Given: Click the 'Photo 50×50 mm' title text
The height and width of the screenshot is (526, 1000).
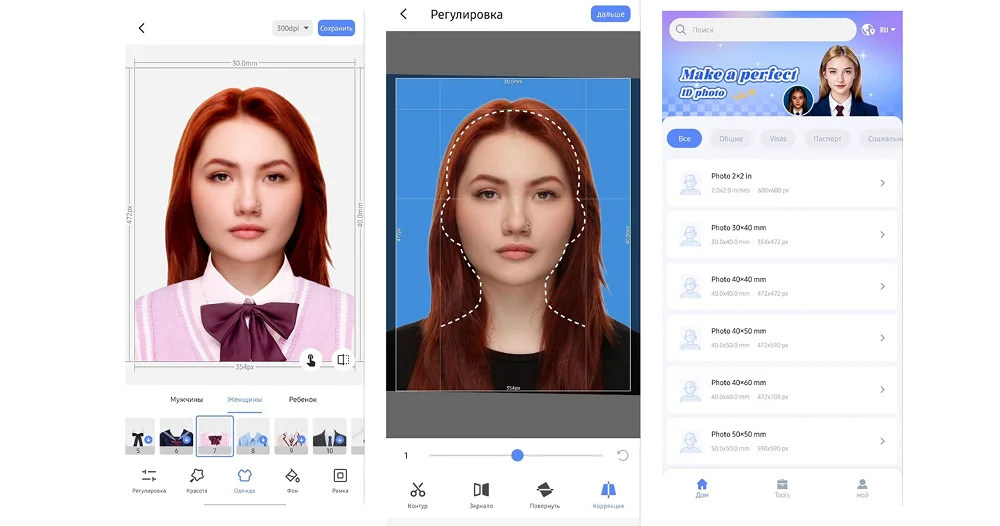Looking at the screenshot, I should (739, 434).
